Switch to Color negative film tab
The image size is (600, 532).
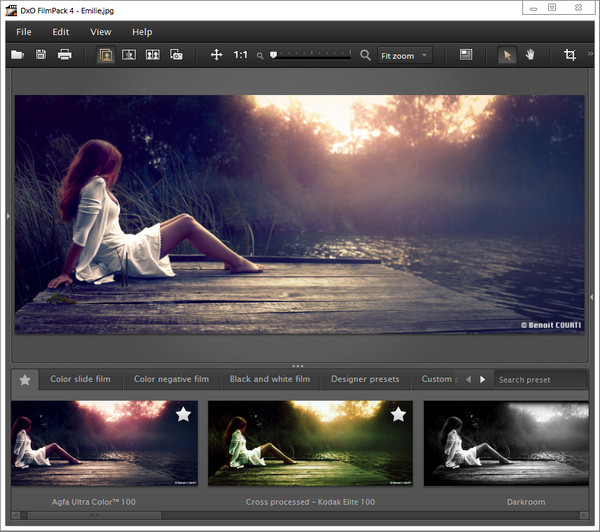171,379
